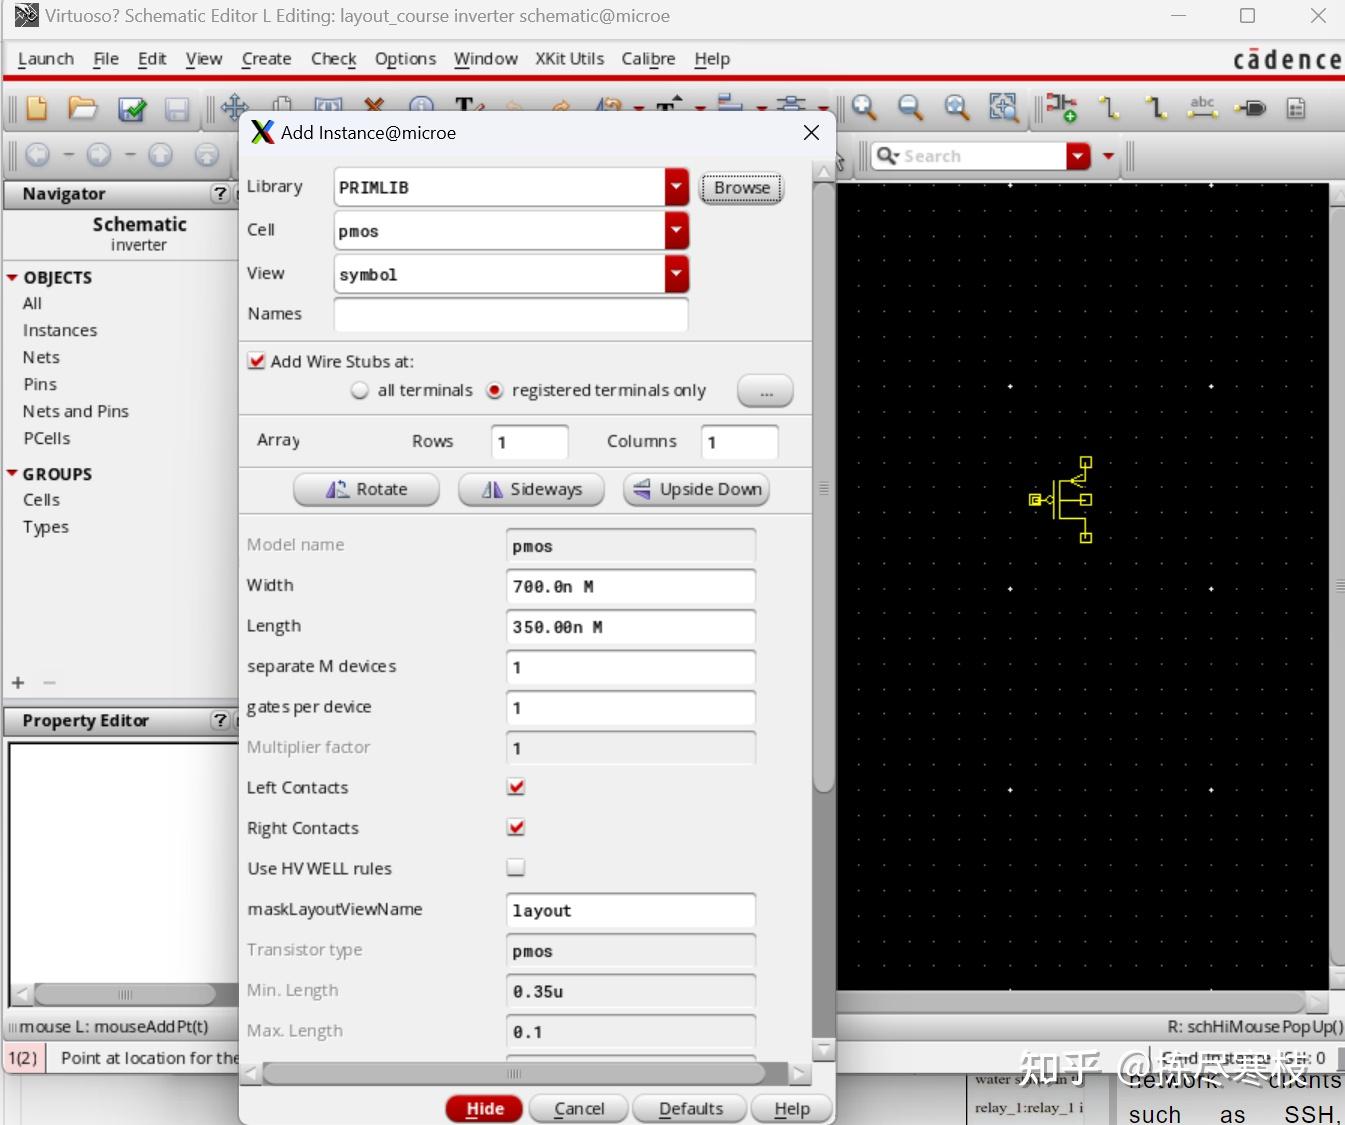Screen dimensions: 1345x1125
Task: Open the Create menu
Action: point(266,59)
